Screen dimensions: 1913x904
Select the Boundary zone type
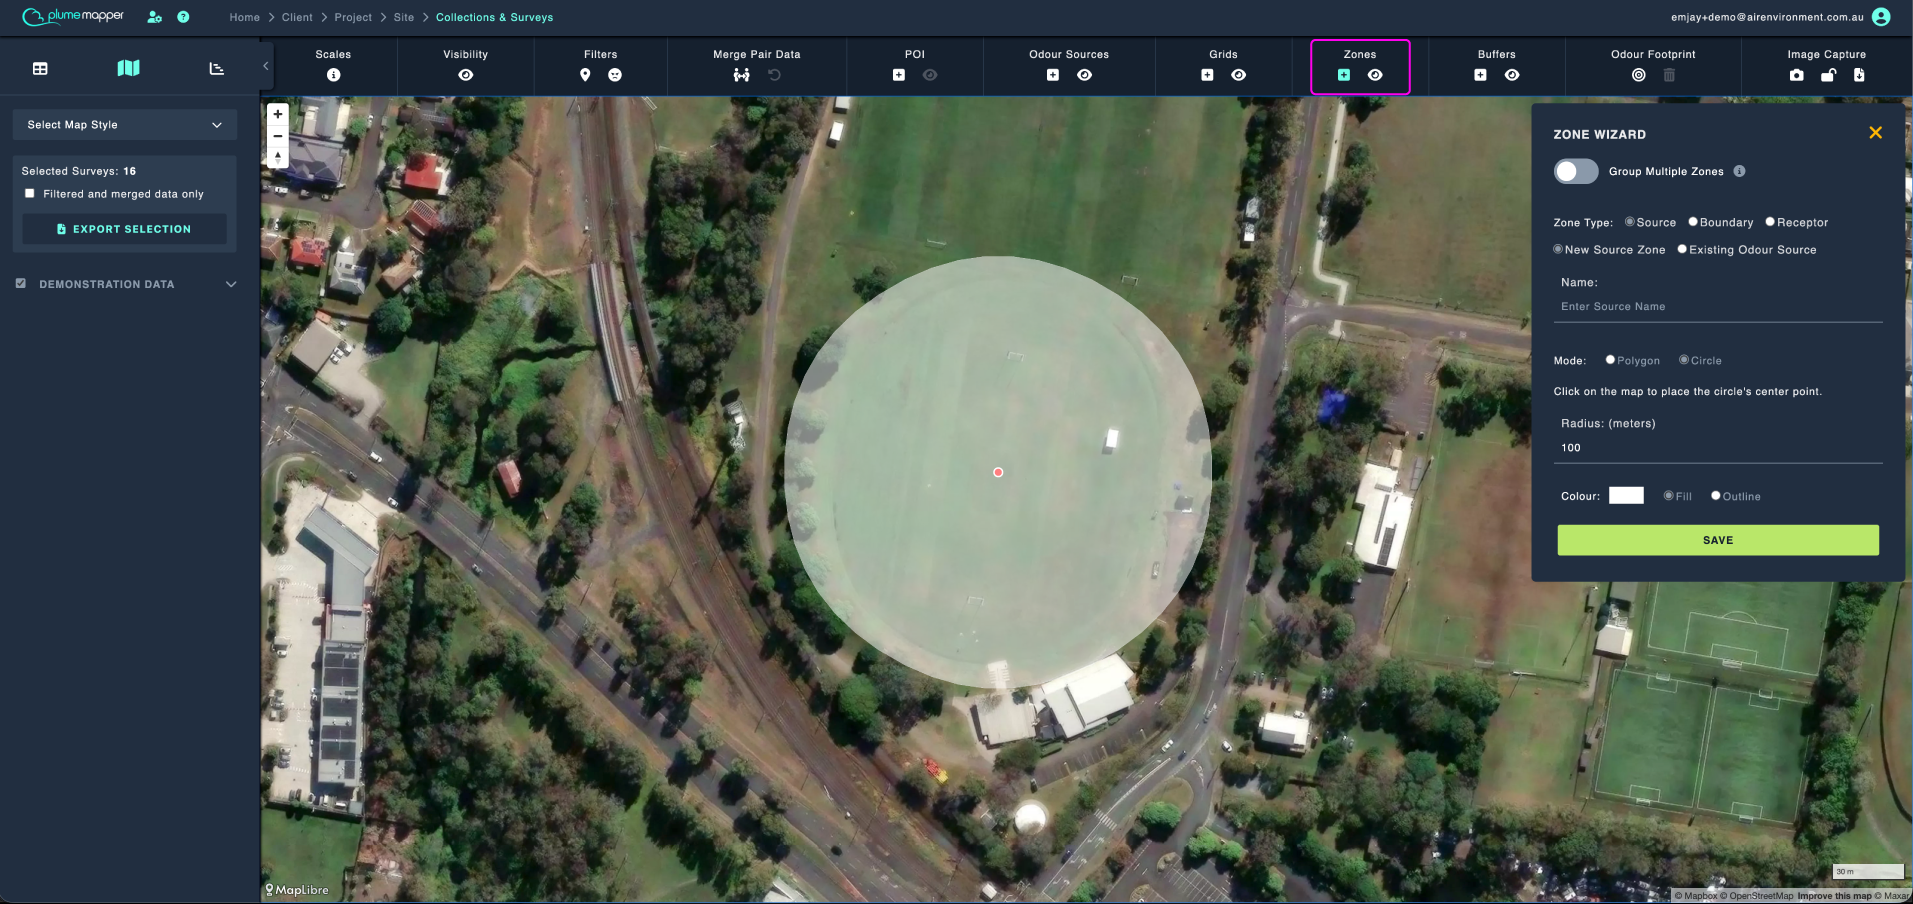pos(1693,222)
